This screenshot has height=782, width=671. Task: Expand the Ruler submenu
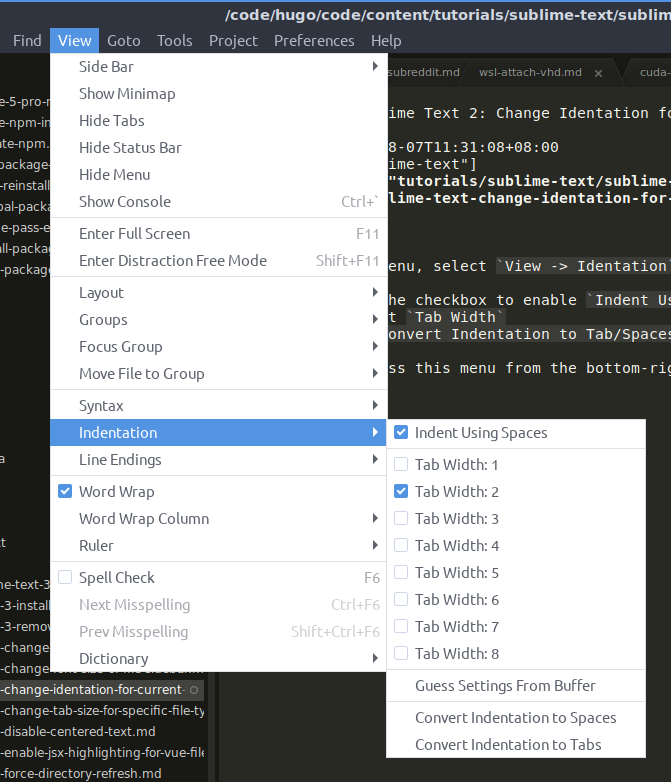point(219,545)
